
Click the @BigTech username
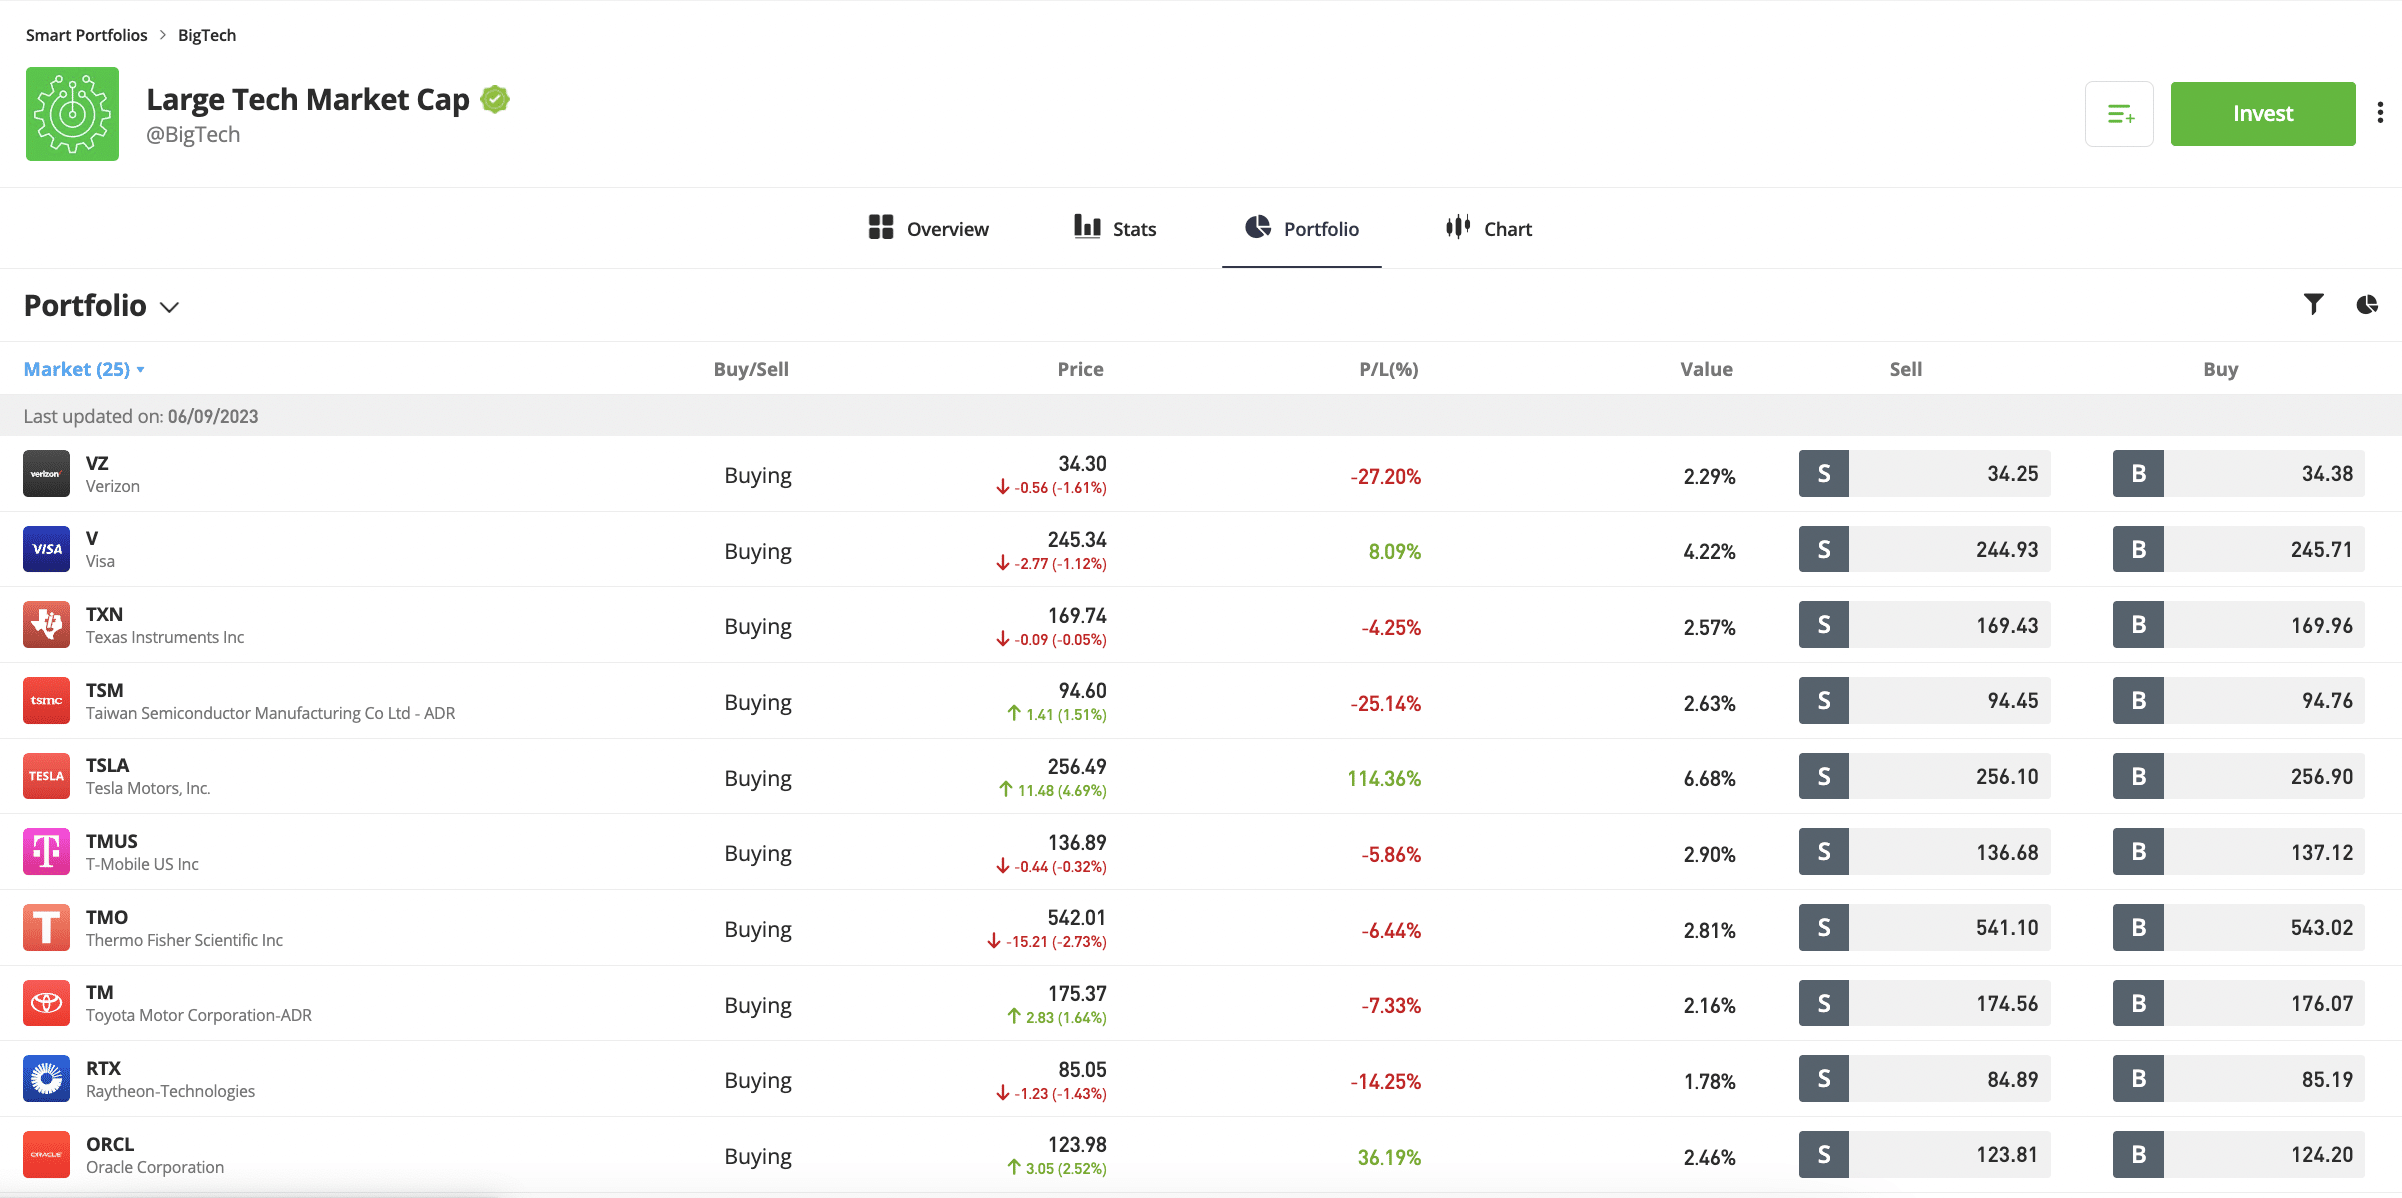[193, 134]
